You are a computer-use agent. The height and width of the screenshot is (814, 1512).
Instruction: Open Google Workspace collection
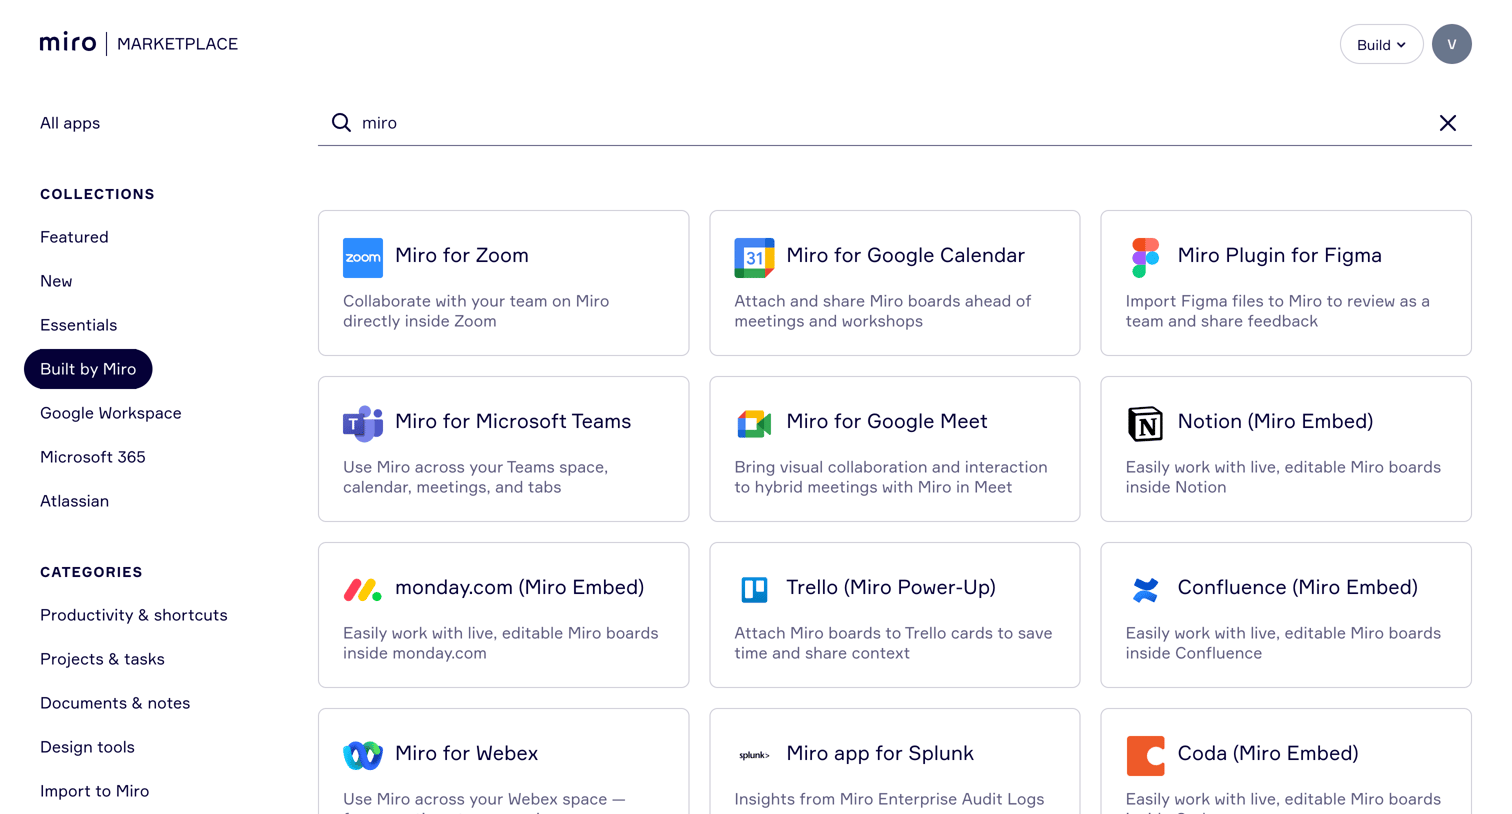(111, 413)
